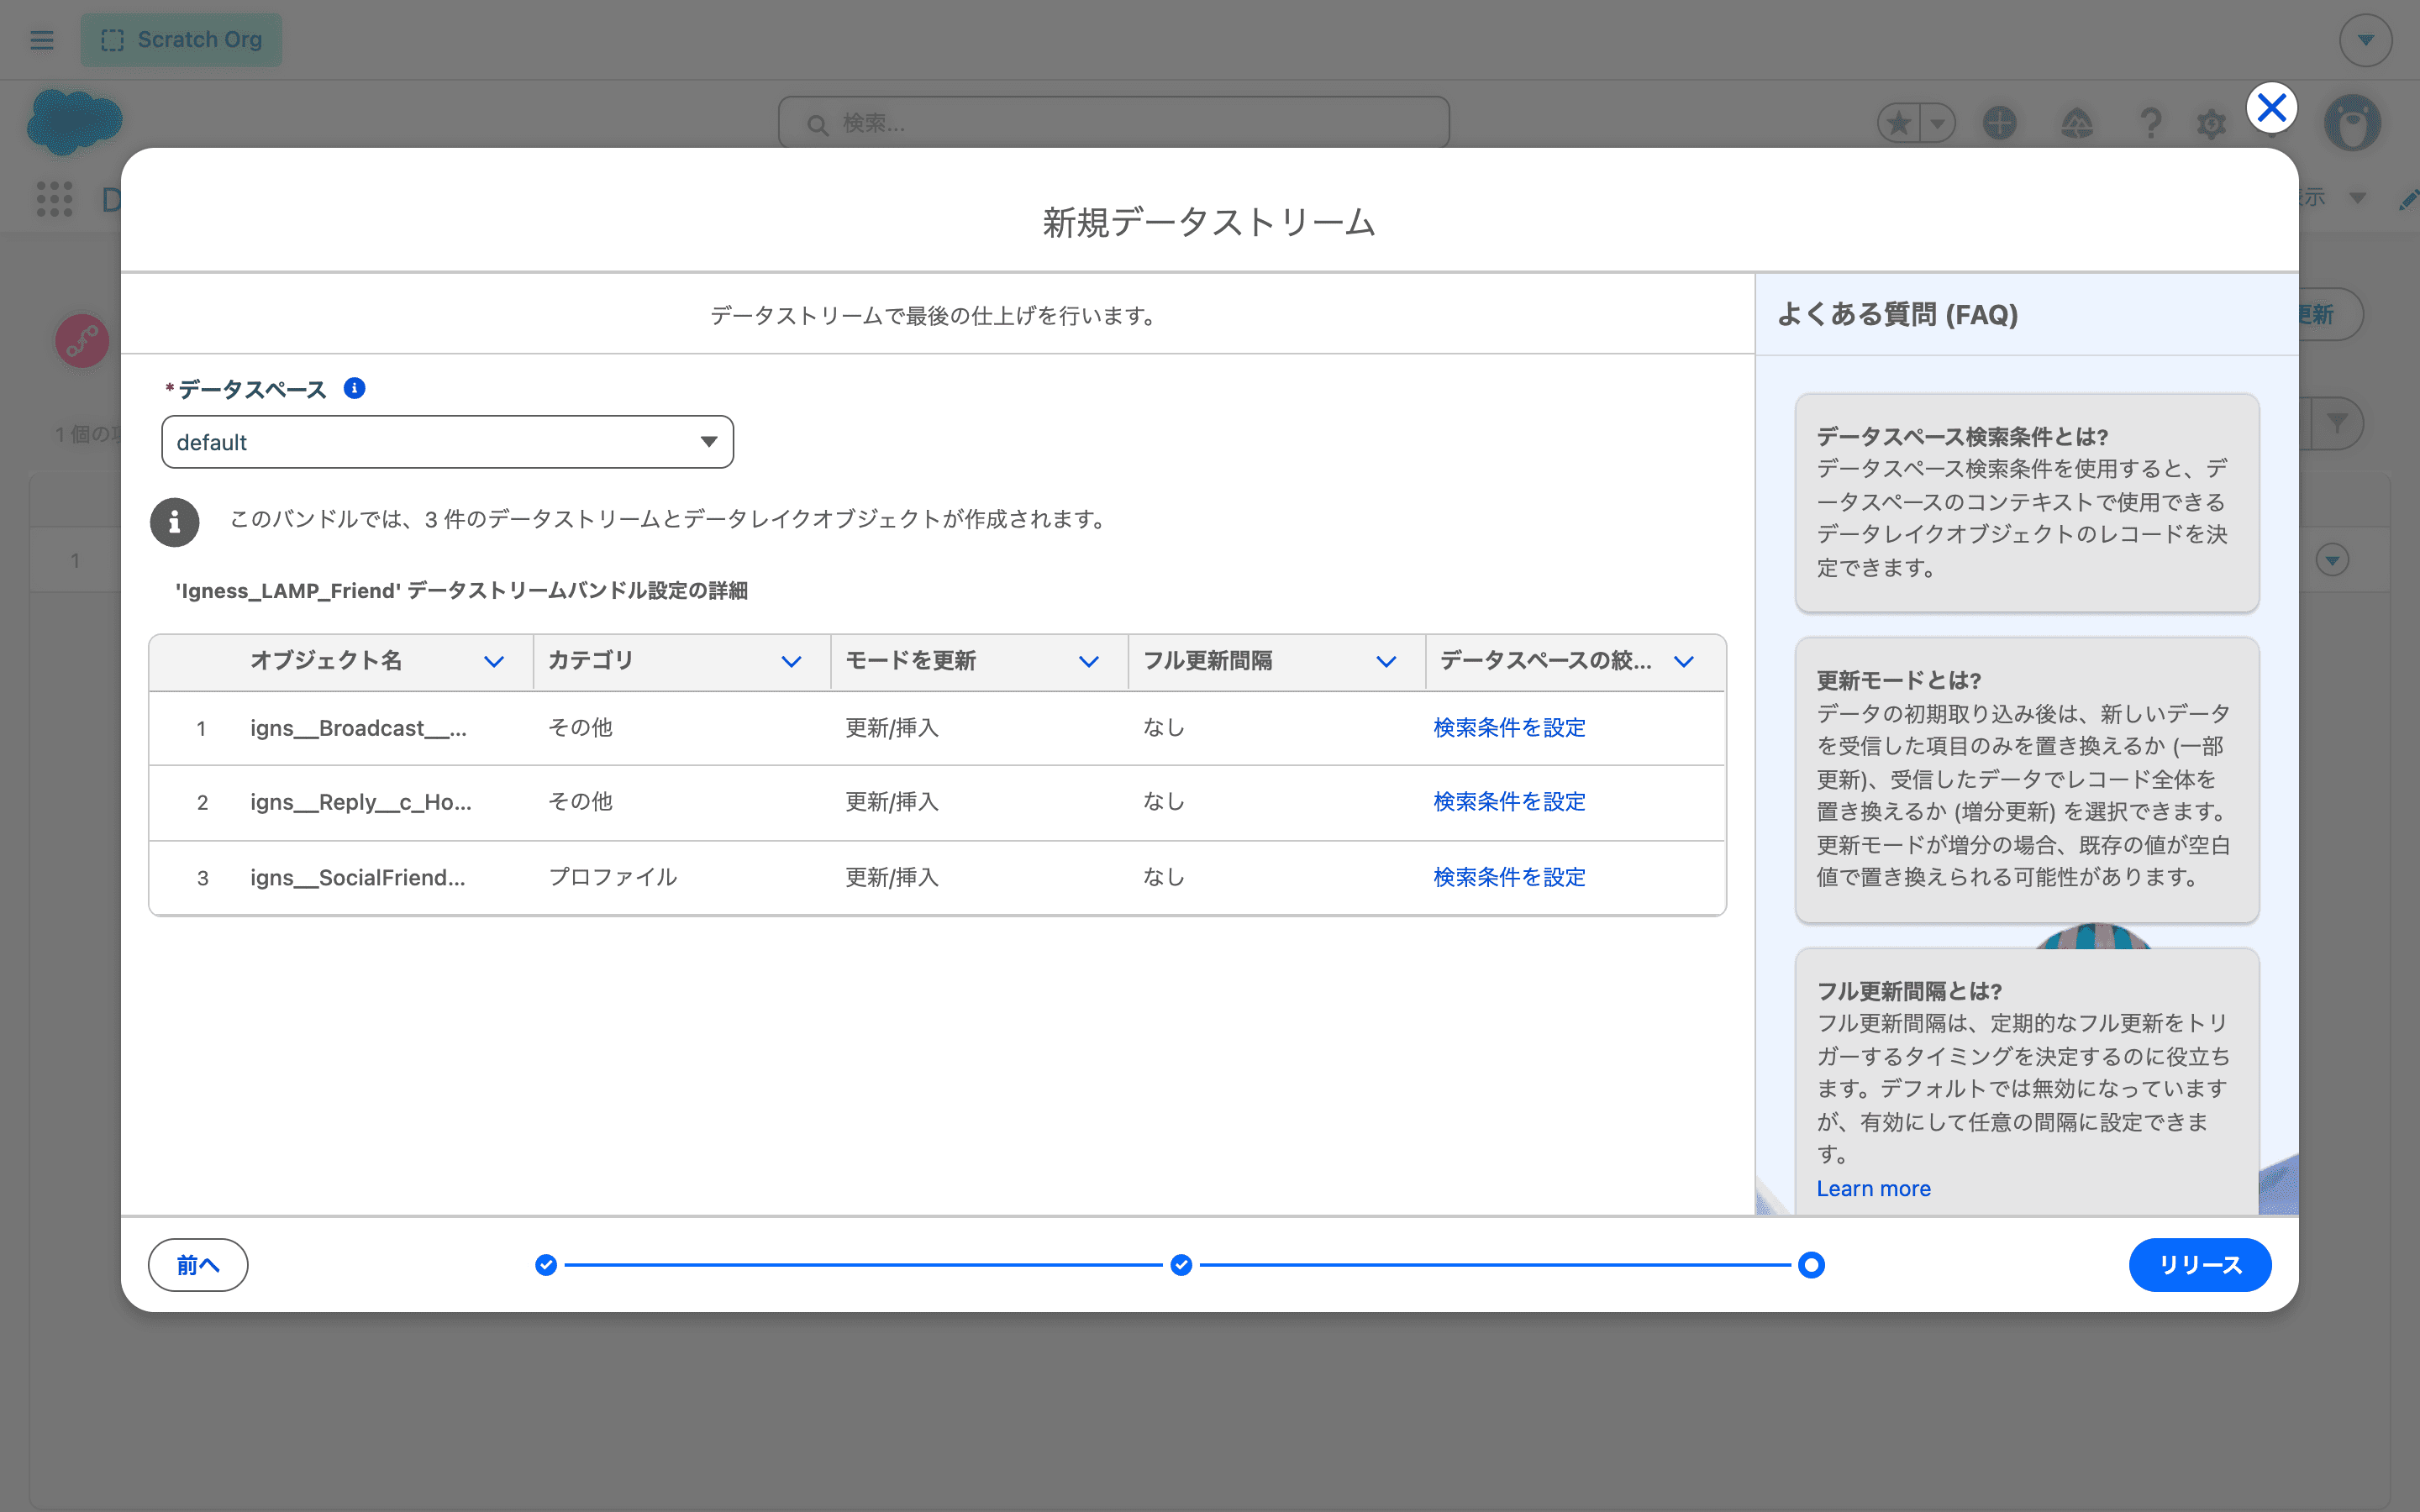The height and width of the screenshot is (1512, 2420).
Task: Click Learn more link in FAQ
Action: tap(1873, 1188)
